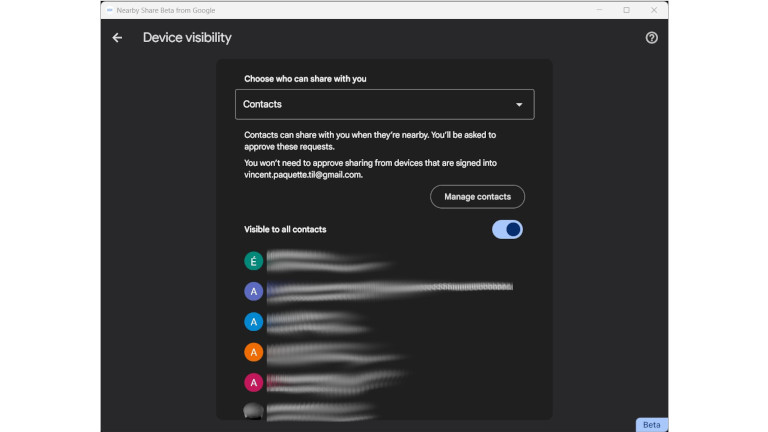Maximize the Nearby Share window
Screen dimensions: 768x432
(x=626, y=10)
